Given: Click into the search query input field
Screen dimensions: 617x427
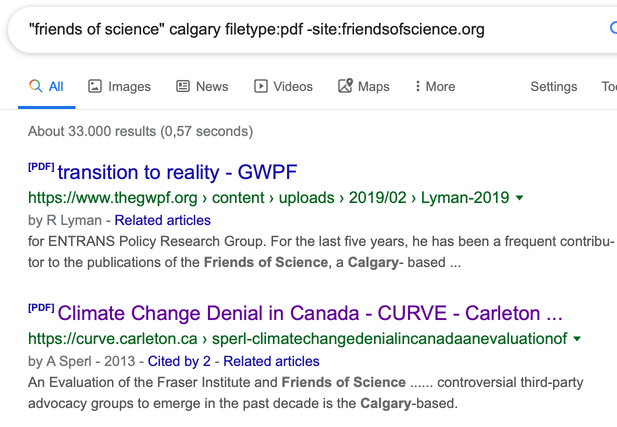Looking at the screenshot, I should click(x=307, y=29).
